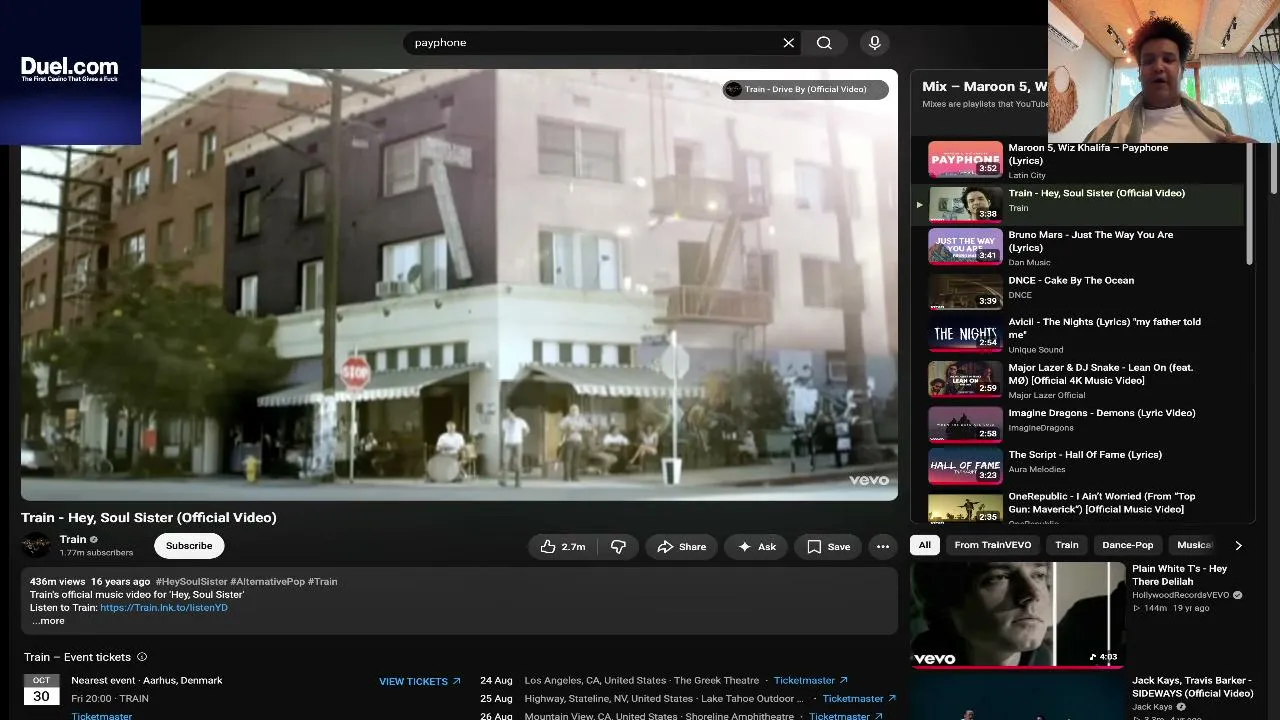Open VIEW TICKETS for Aarhus event
This screenshot has height=720, width=1280.
pyautogui.click(x=420, y=681)
